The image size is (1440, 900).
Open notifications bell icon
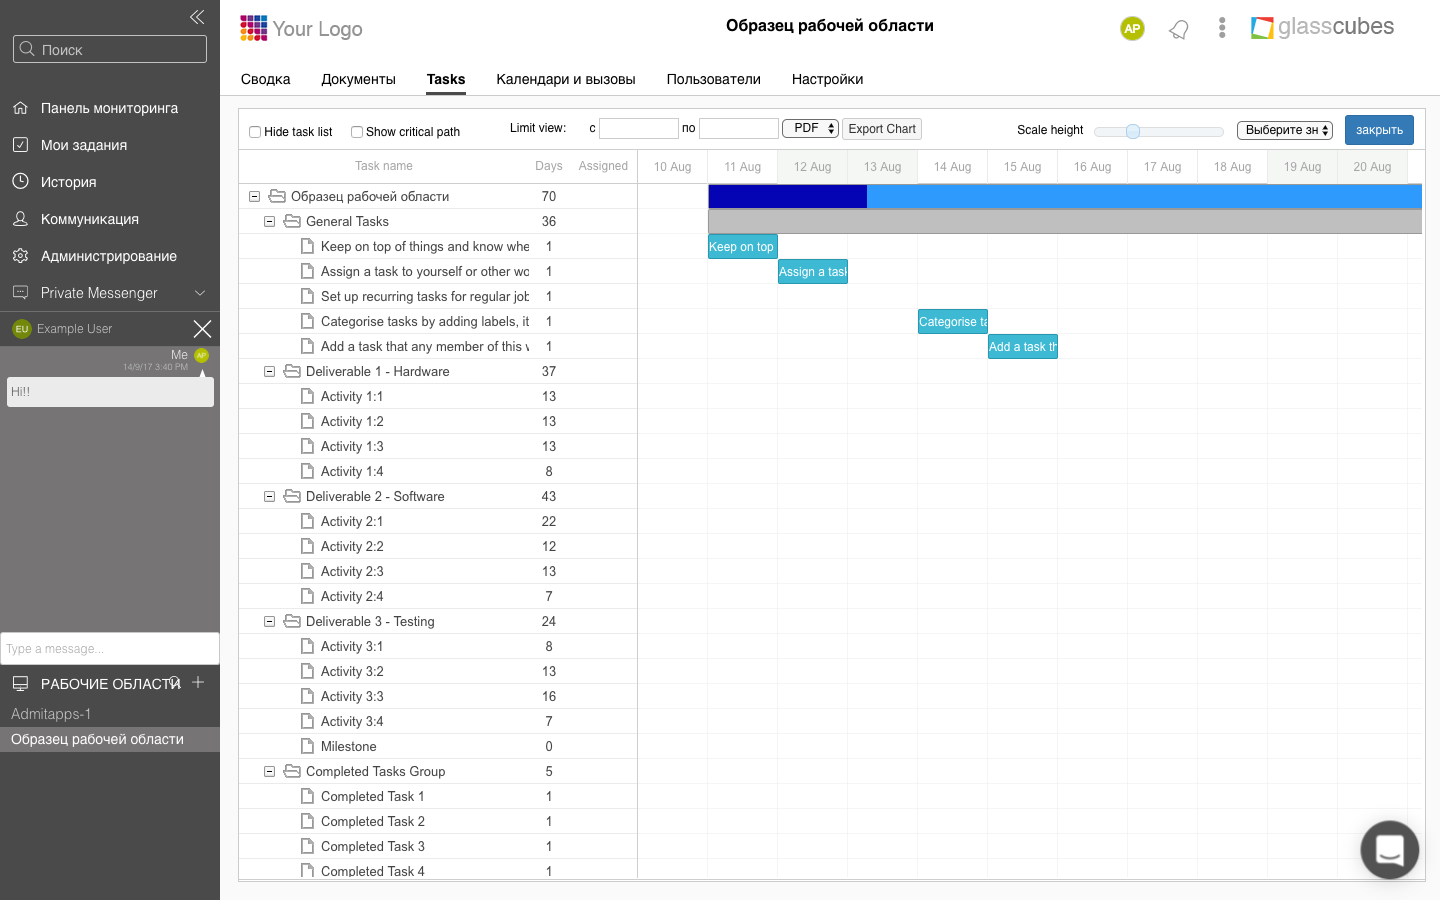click(x=1179, y=29)
